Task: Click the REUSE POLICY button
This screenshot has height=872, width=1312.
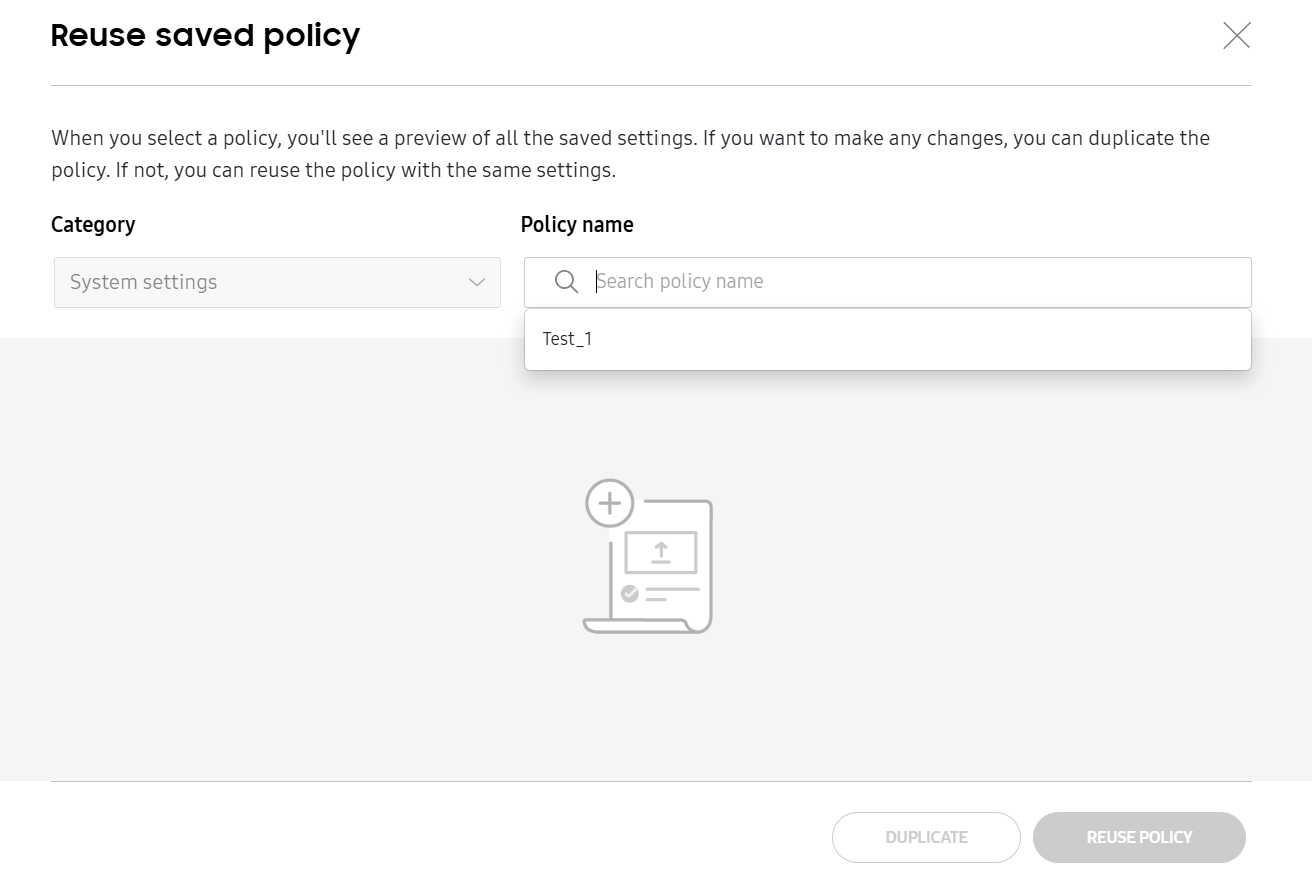Action: pos(1139,837)
